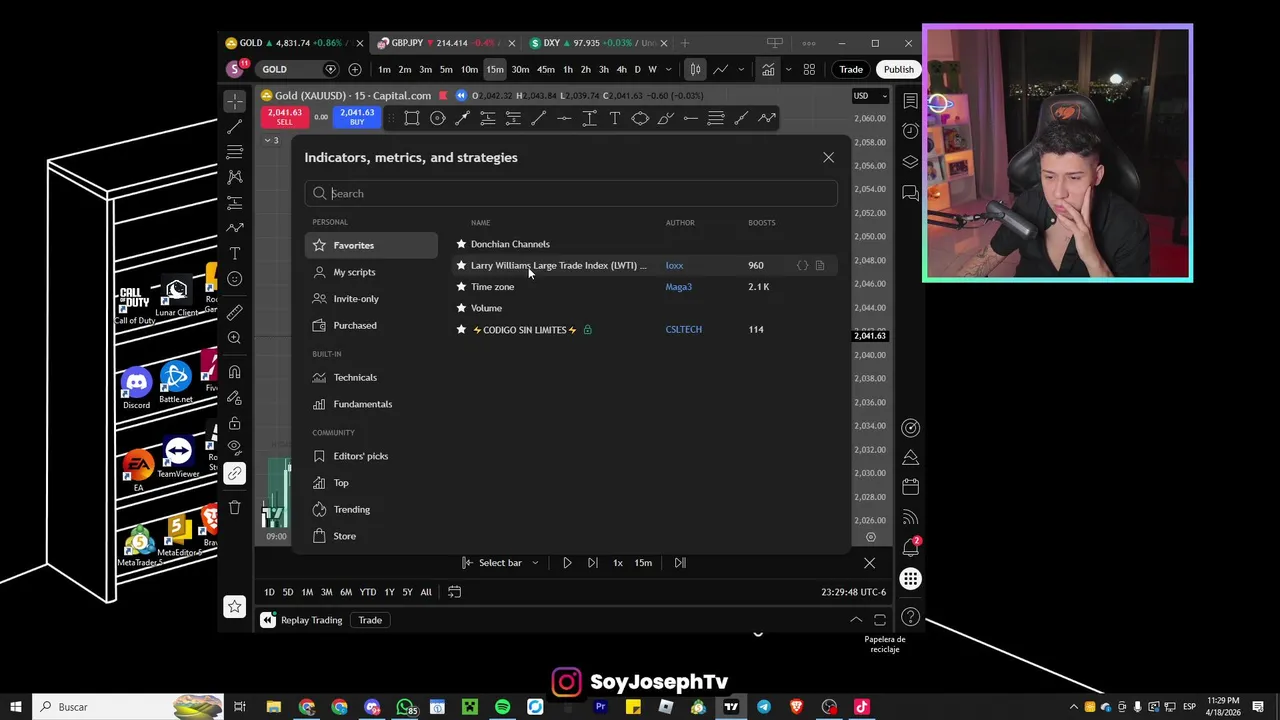Open the text annotation tool
The width and height of the screenshot is (1280, 720).
234,254
